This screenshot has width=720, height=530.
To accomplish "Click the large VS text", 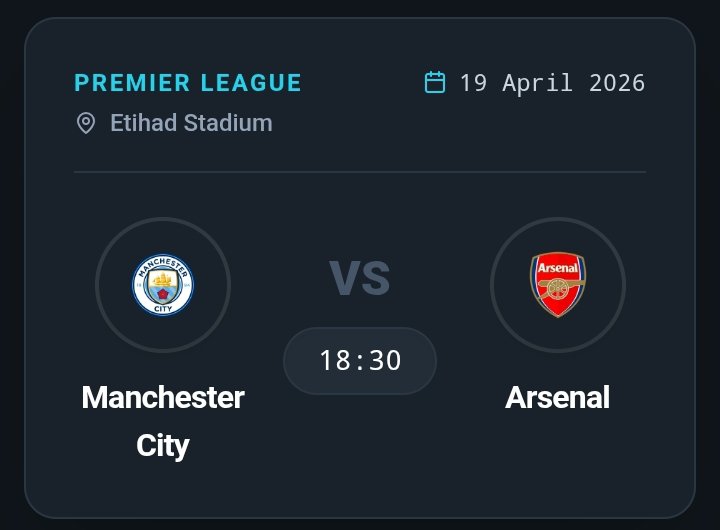I will pyautogui.click(x=360, y=278).
